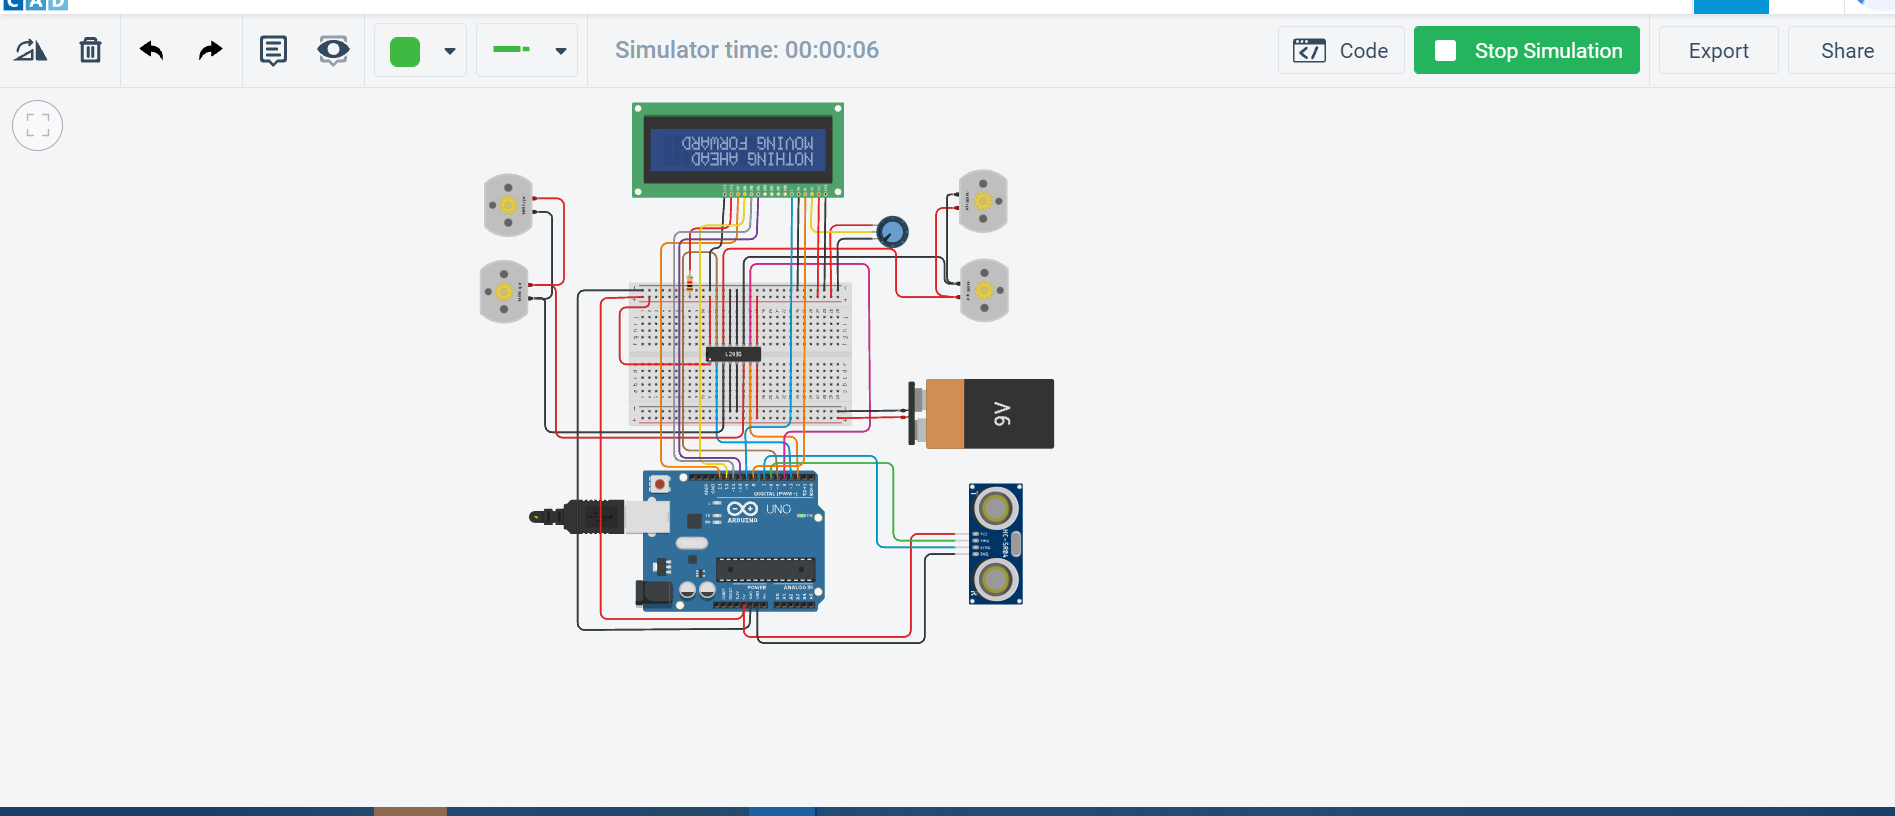Click the Arduino Uno reset button
The height and width of the screenshot is (816, 1895).
pos(659,484)
